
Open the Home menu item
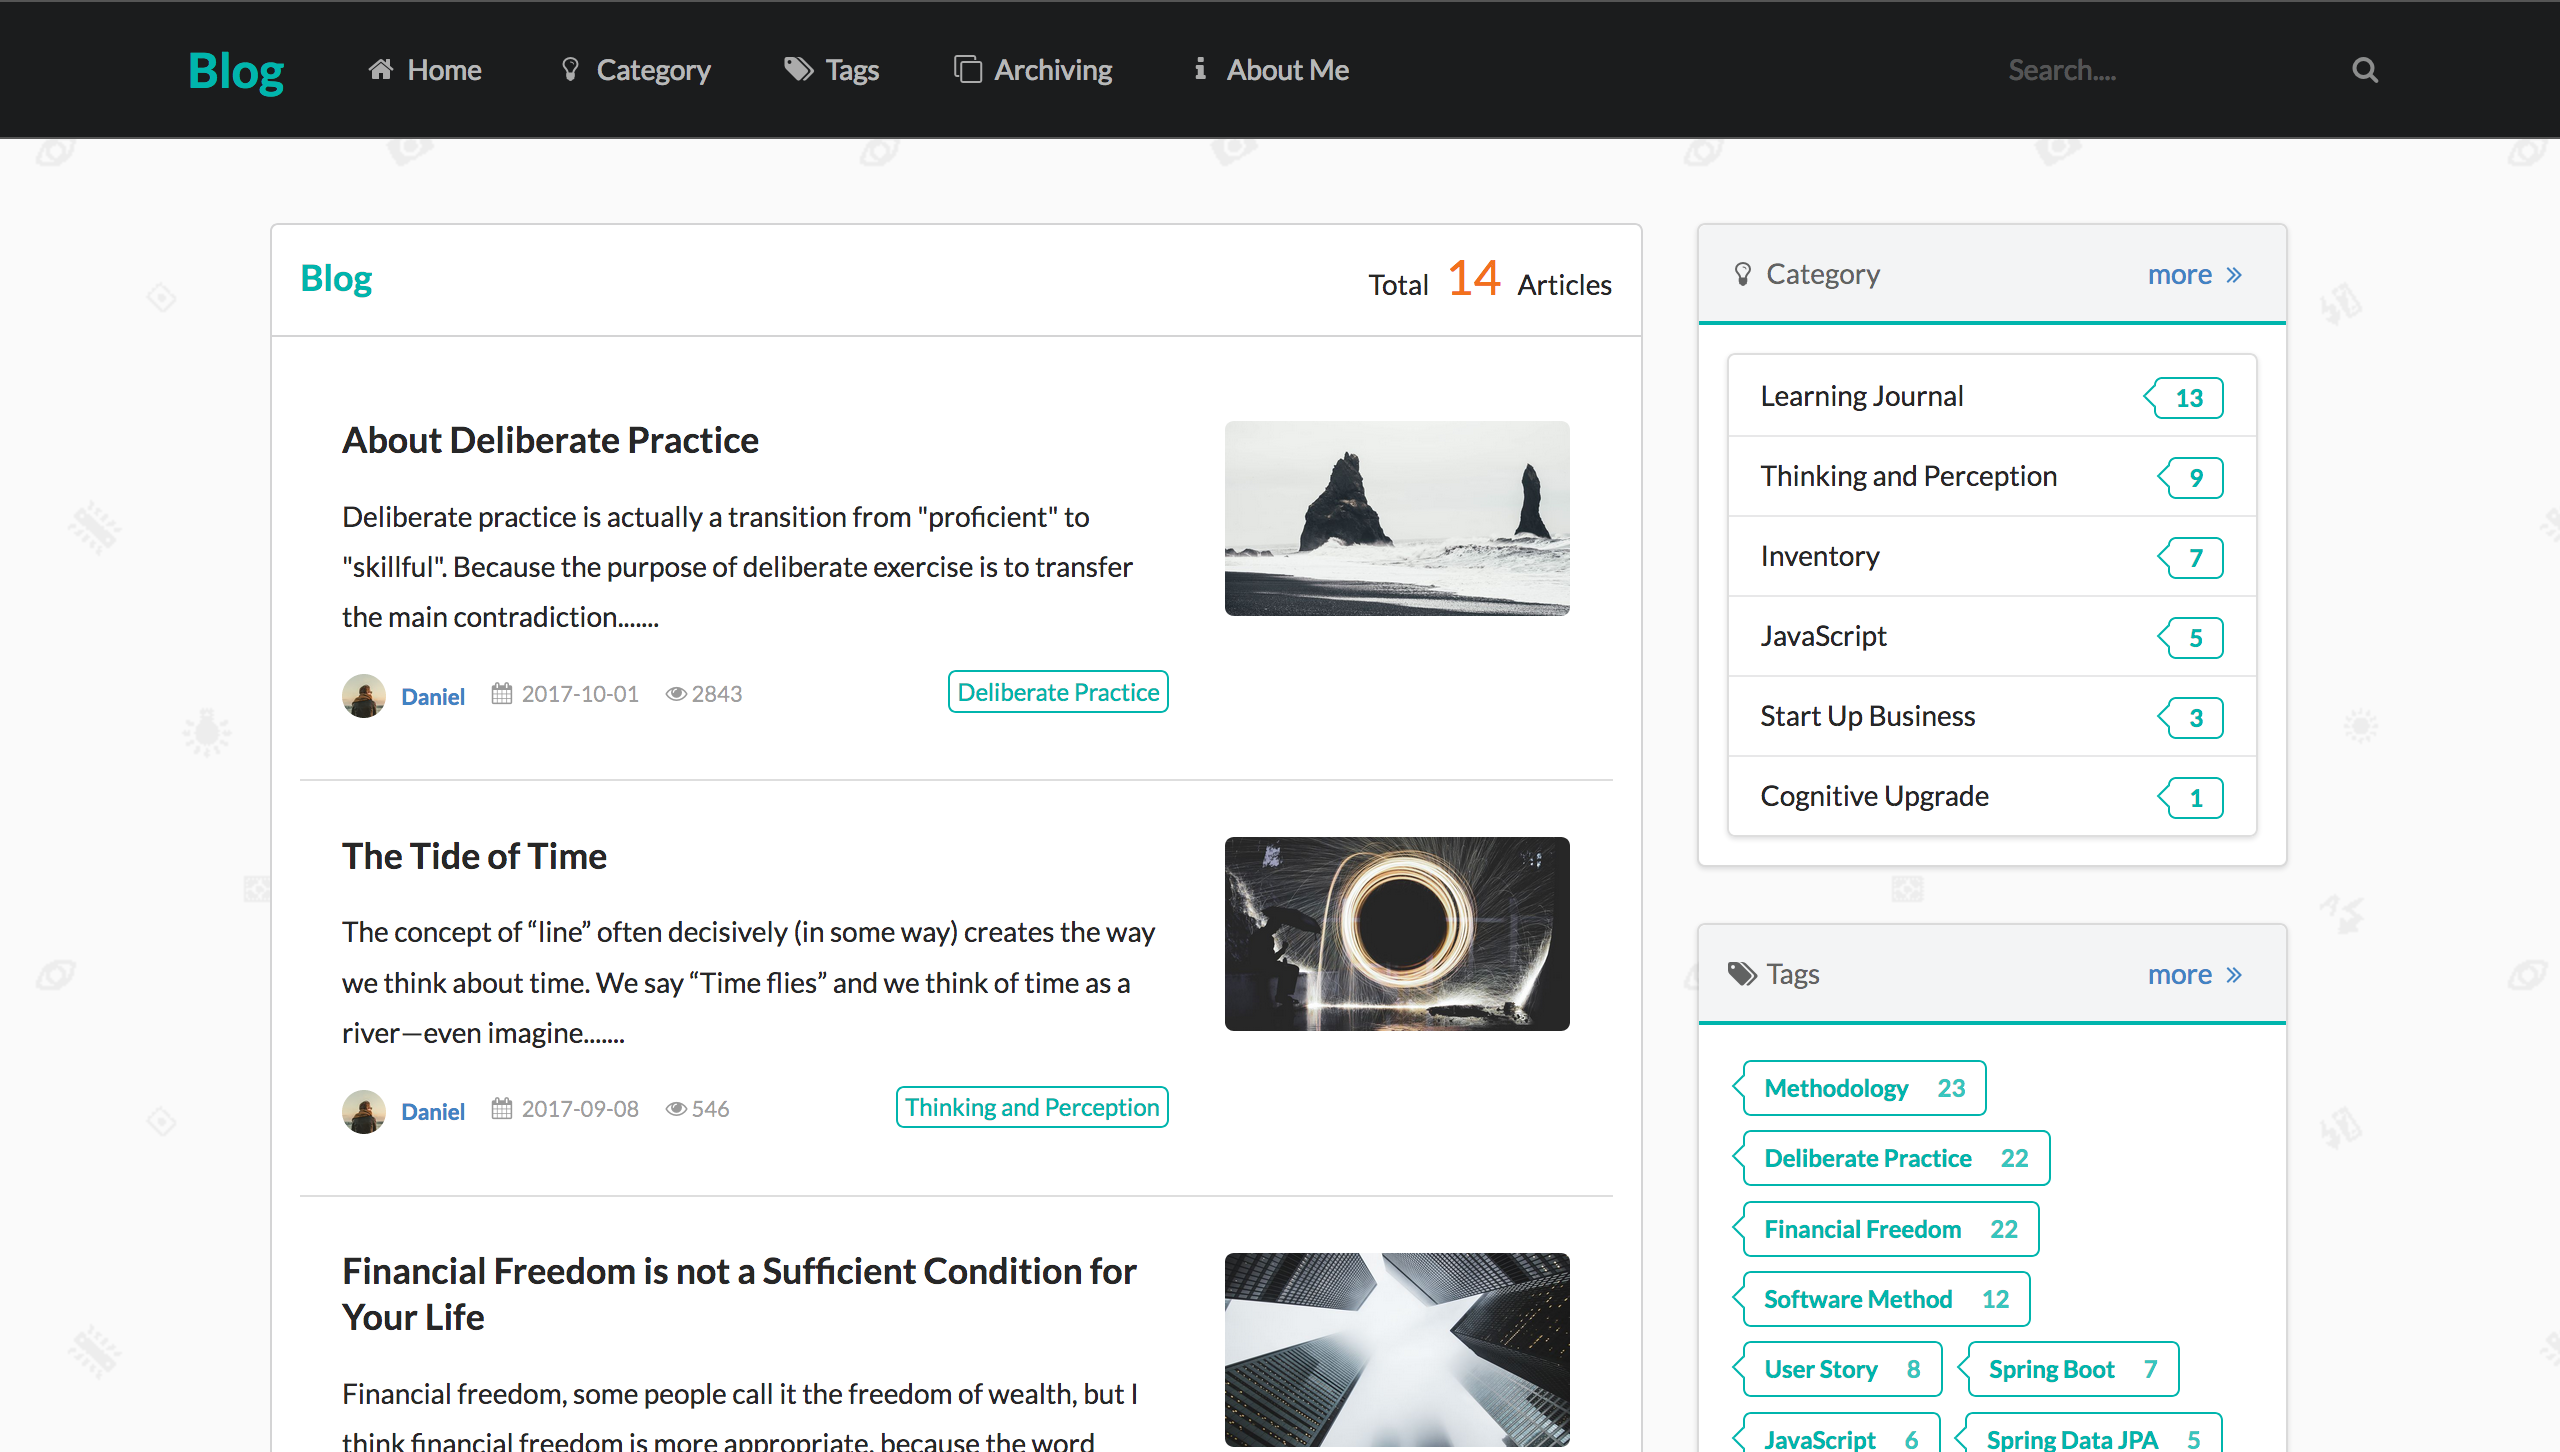click(425, 70)
